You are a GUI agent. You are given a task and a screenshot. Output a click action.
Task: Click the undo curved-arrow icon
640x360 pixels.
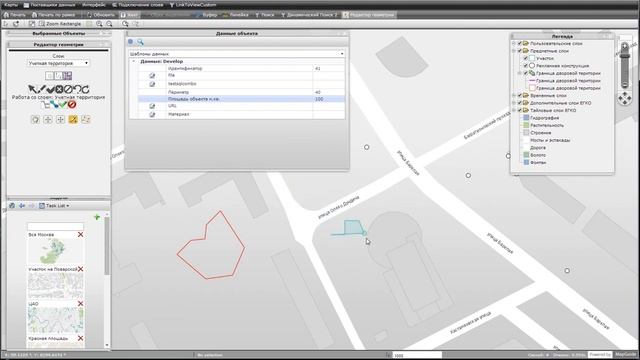coord(77,89)
